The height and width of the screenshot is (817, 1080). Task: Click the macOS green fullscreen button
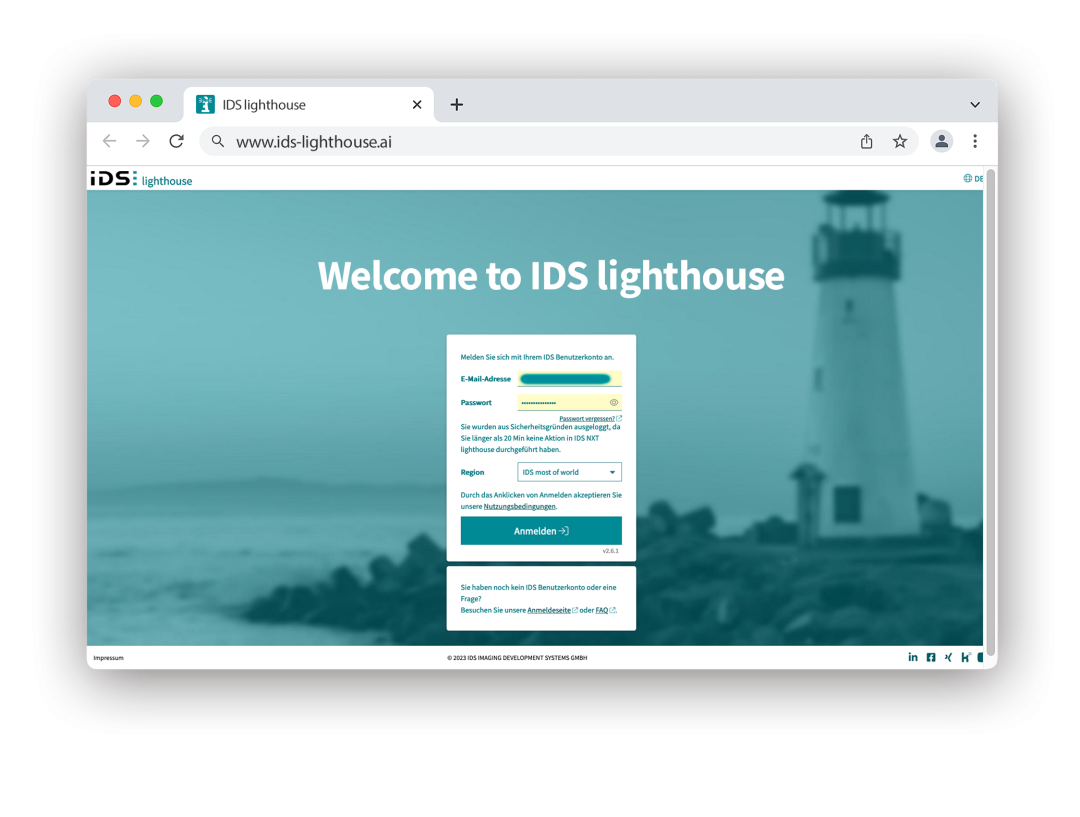(x=156, y=101)
